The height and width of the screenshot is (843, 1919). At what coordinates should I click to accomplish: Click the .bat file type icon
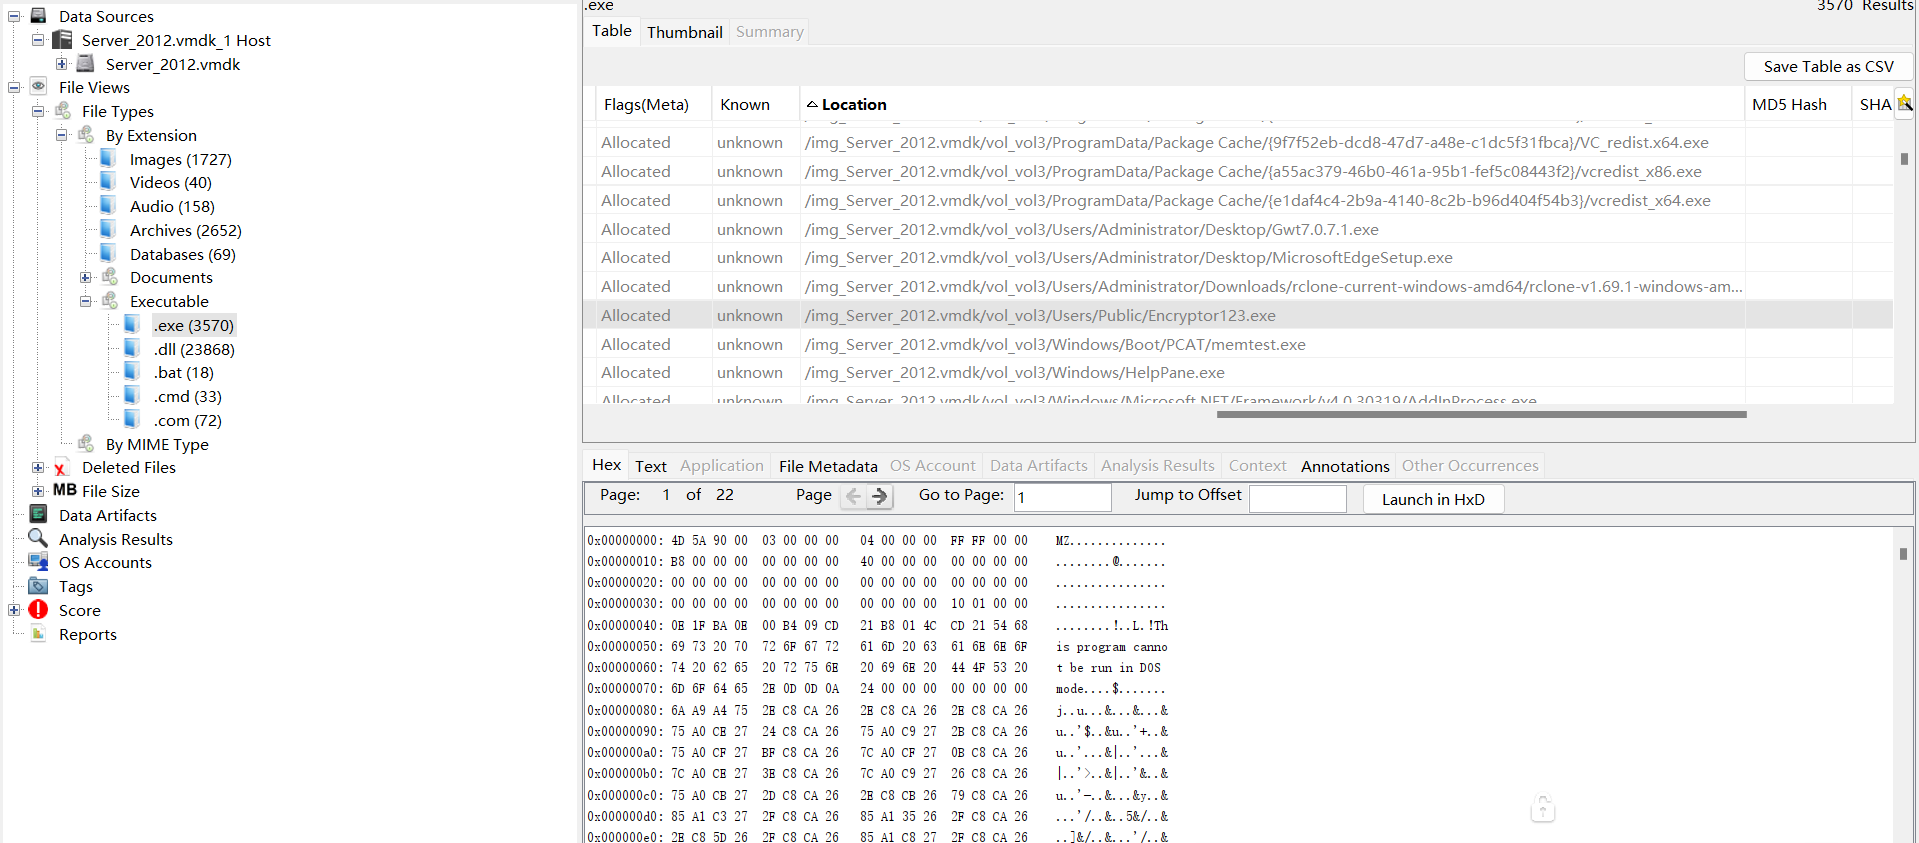coord(132,372)
